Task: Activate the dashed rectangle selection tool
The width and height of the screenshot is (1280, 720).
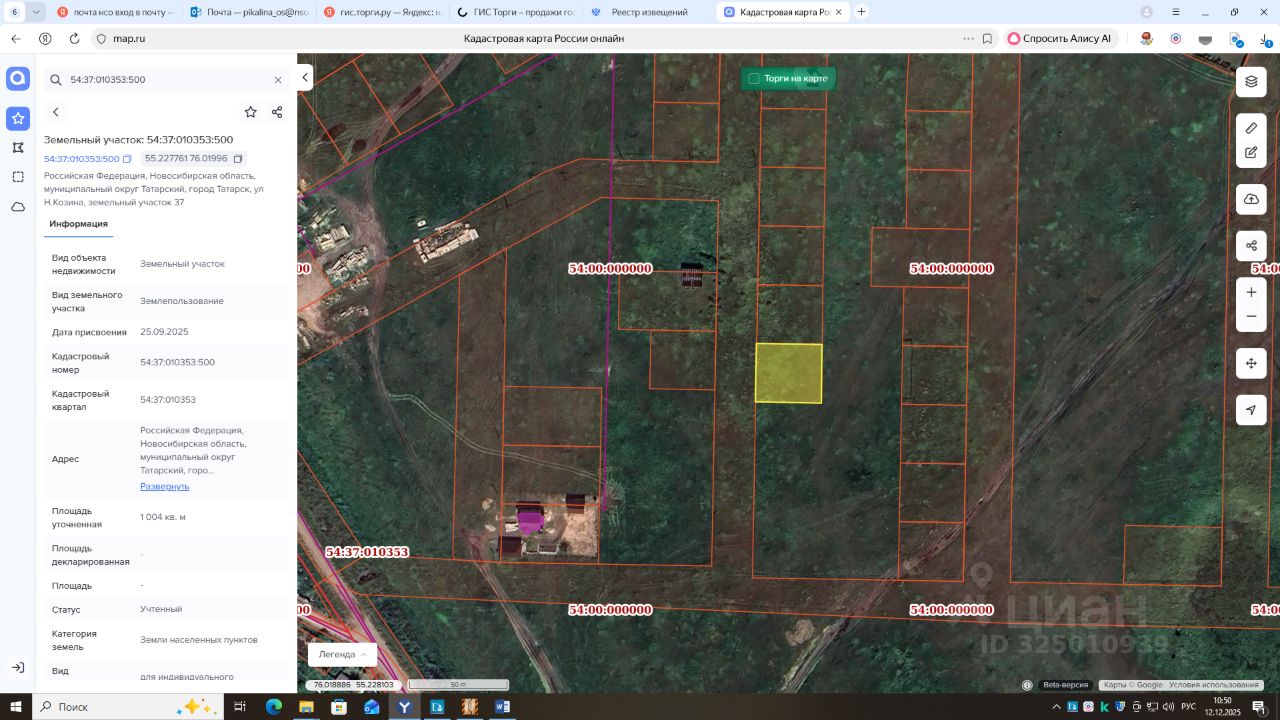Action: tap(18, 177)
